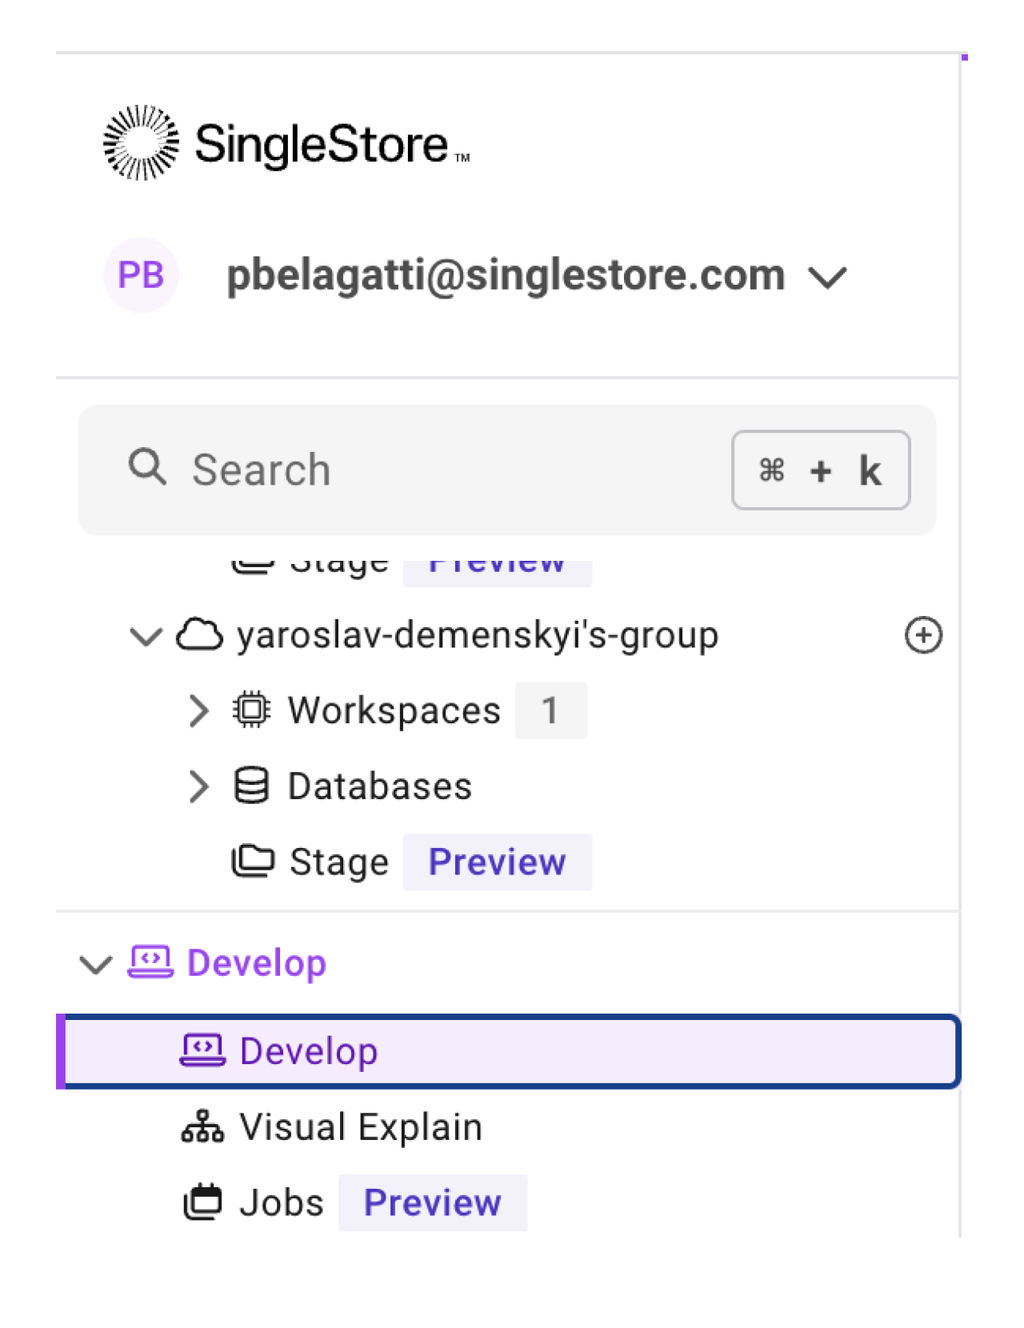1024x1328 pixels.
Task: Open the pbelagatti@singlestore.com account dropdown
Action: pyautogui.click(x=827, y=277)
